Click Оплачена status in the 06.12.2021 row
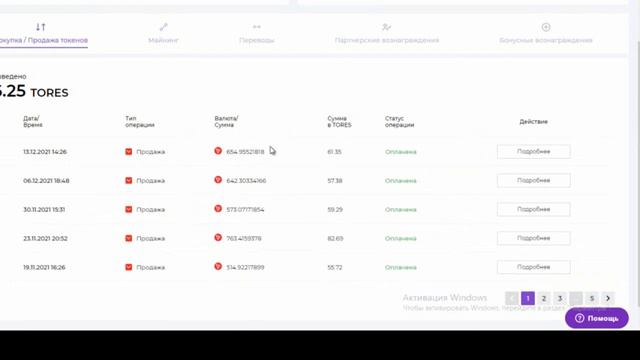 tap(400, 181)
